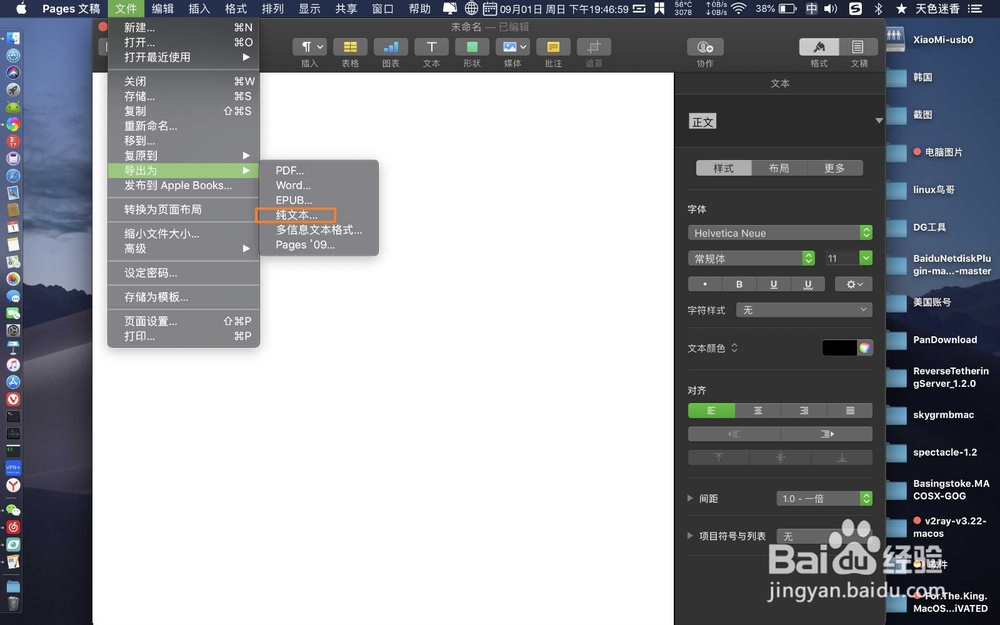Image resolution: width=1000 pixels, height=625 pixels.
Task: Open the 协作 collaboration panel
Action: (705, 46)
